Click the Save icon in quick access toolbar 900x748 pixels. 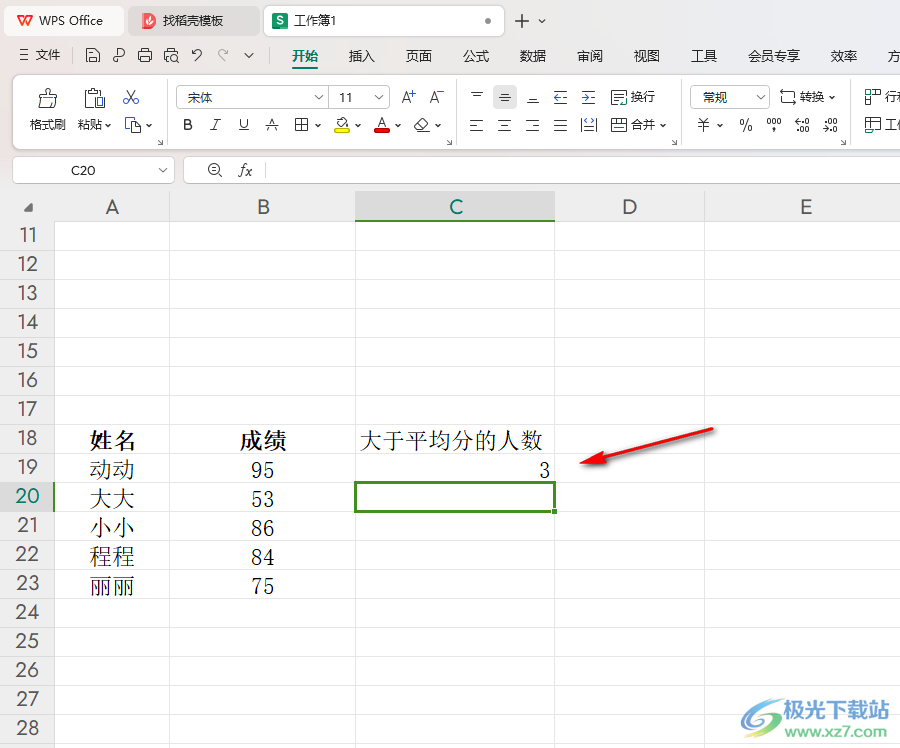tap(92, 55)
